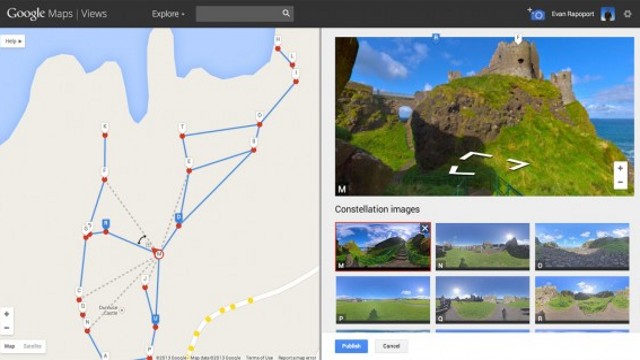Remove thumbnail M with the X
The height and width of the screenshot is (360, 640).
pyautogui.click(x=425, y=228)
